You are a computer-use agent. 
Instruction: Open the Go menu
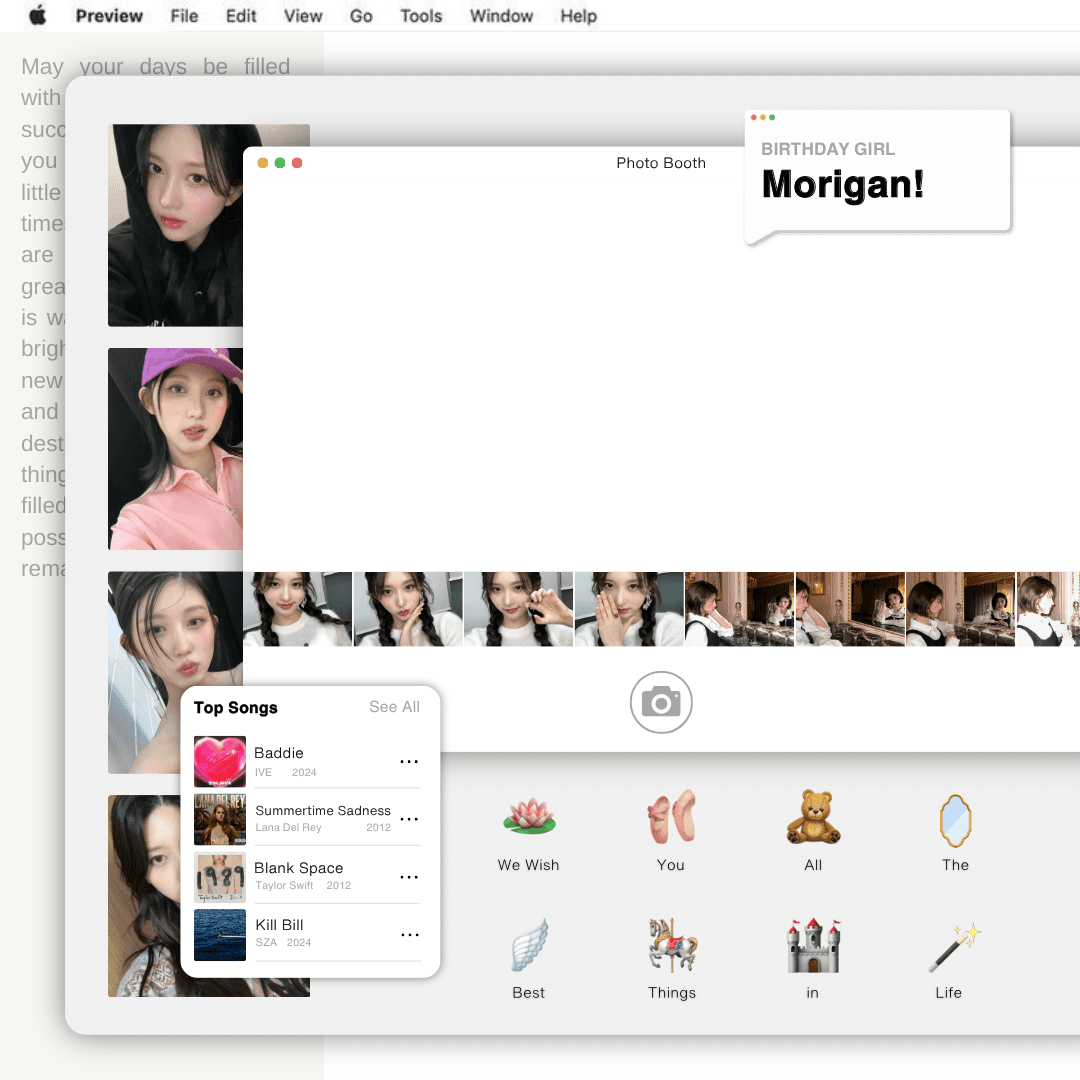click(x=361, y=16)
